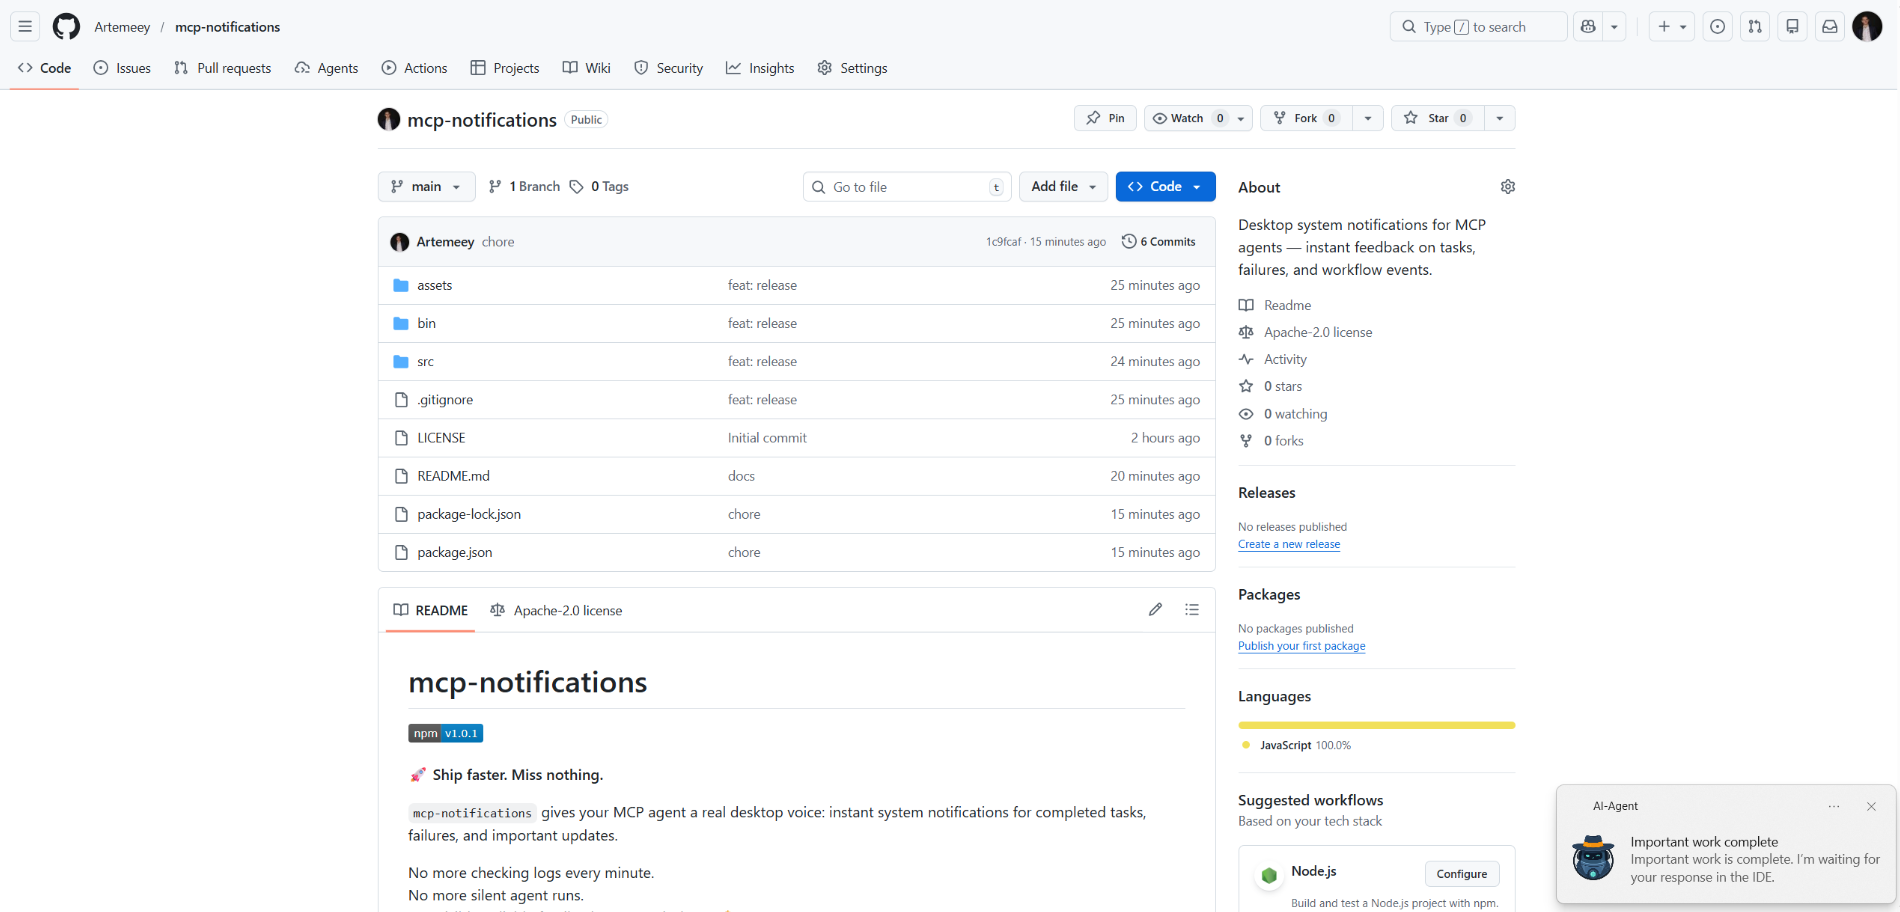Open the bin folder
Image resolution: width=1900 pixels, height=912 pixels.
(x=427, y=324)
